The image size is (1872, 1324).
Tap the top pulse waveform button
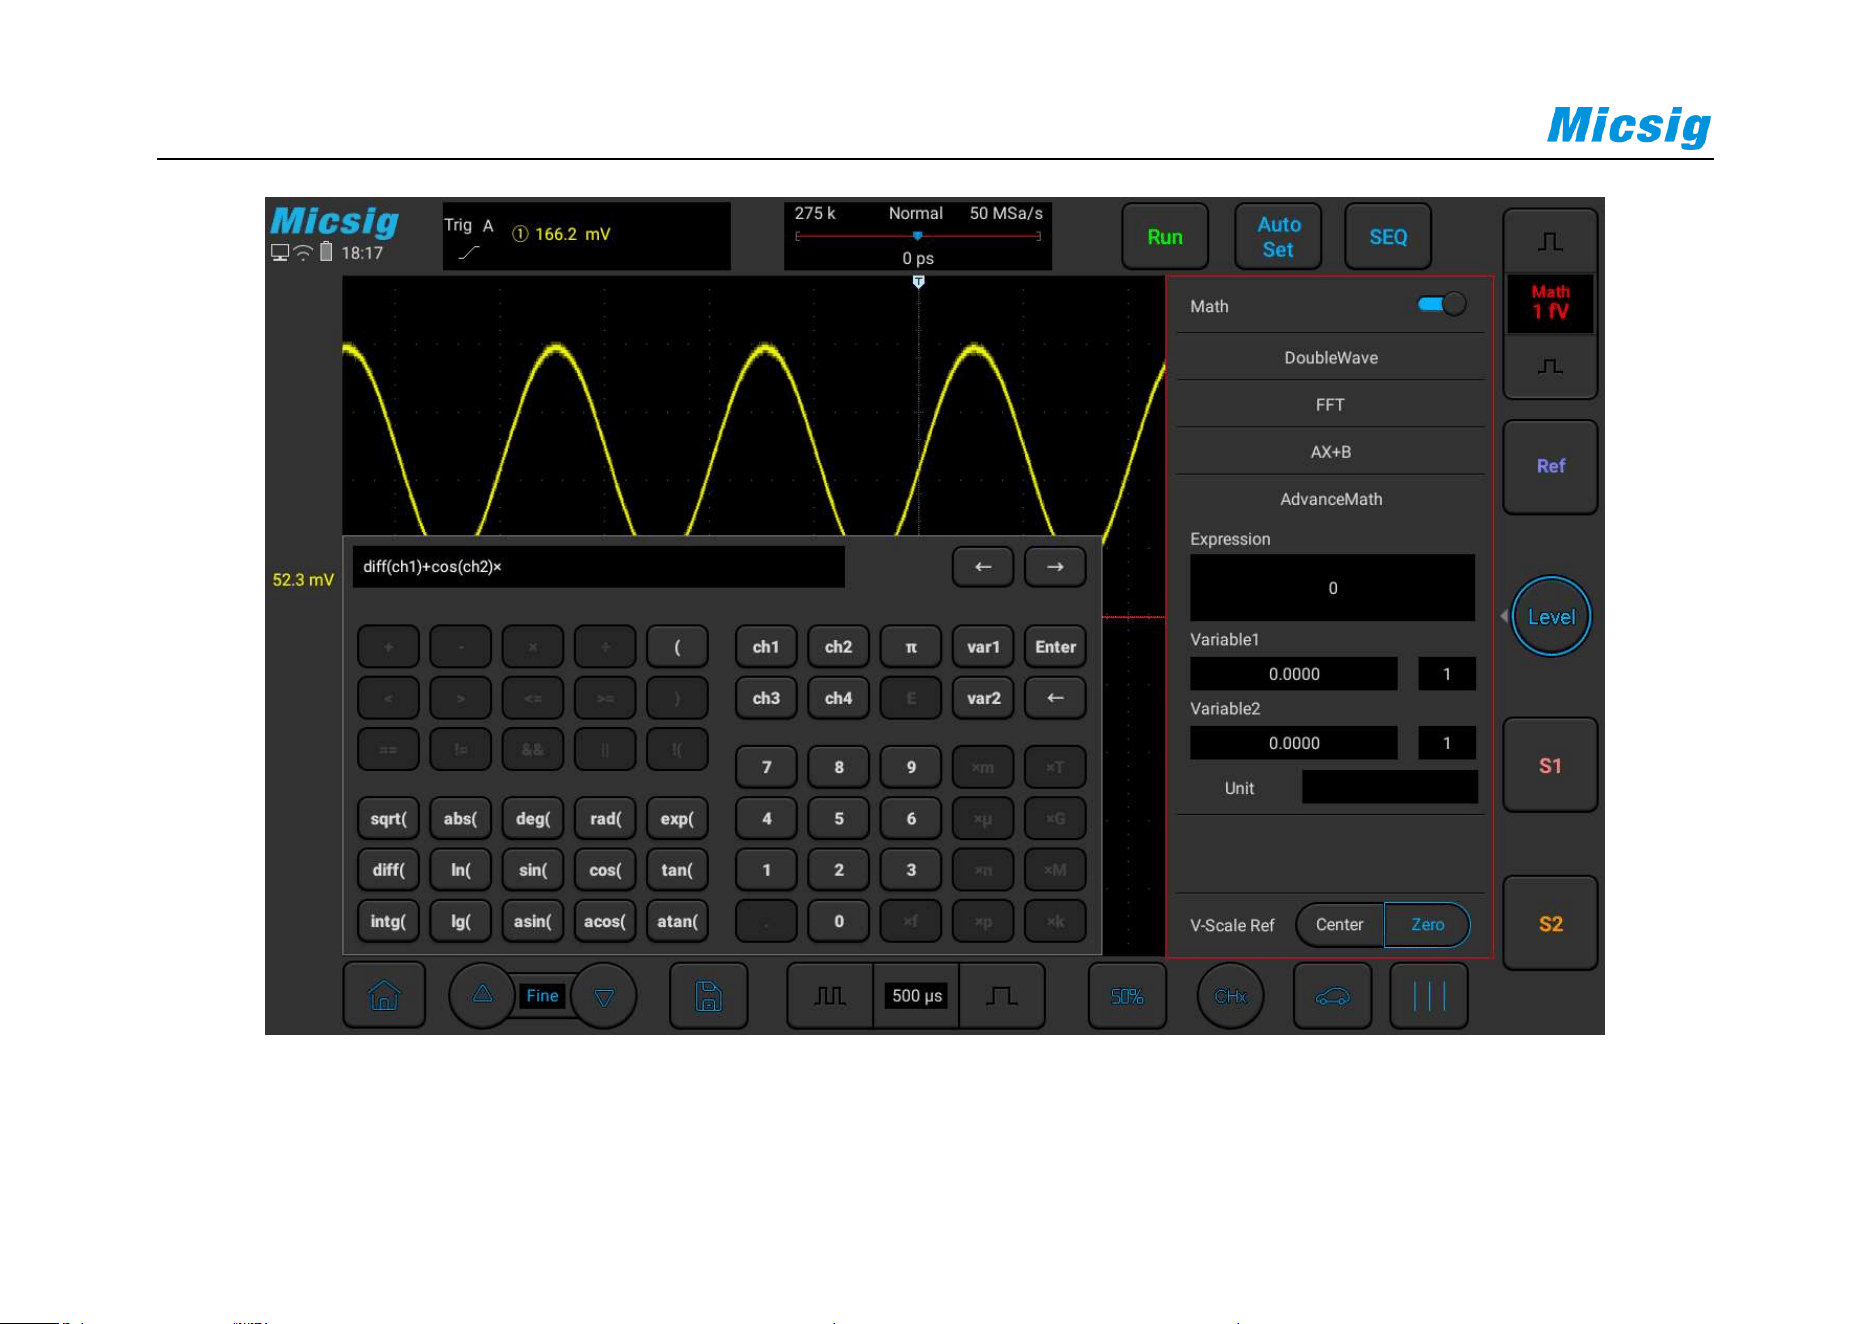pyautogui.click(x=1550, y=242)
